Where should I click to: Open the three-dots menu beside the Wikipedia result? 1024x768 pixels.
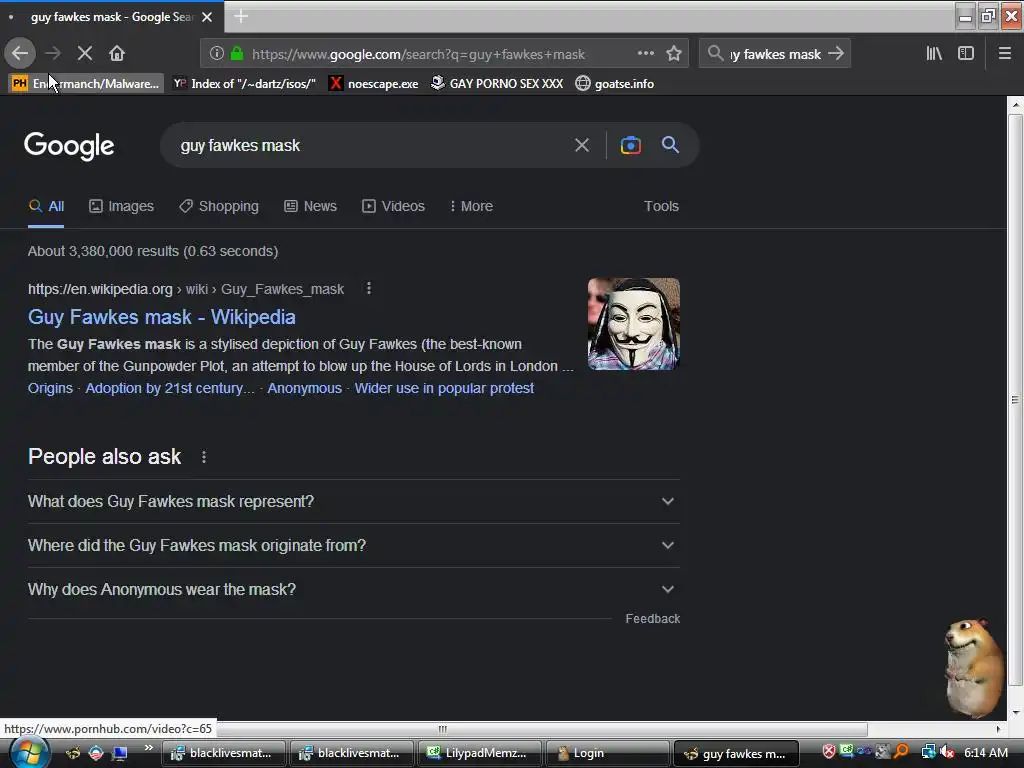pos(369,288)
